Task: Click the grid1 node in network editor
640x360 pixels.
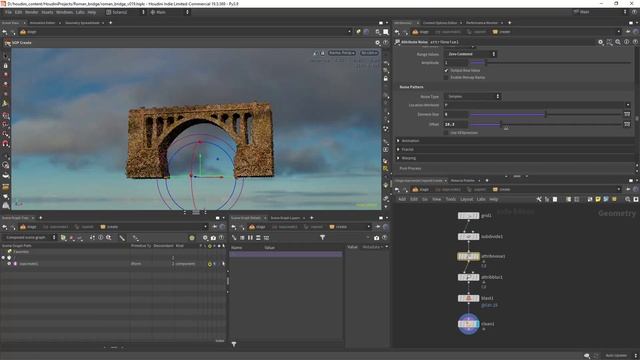Action: tap(468, 216)
